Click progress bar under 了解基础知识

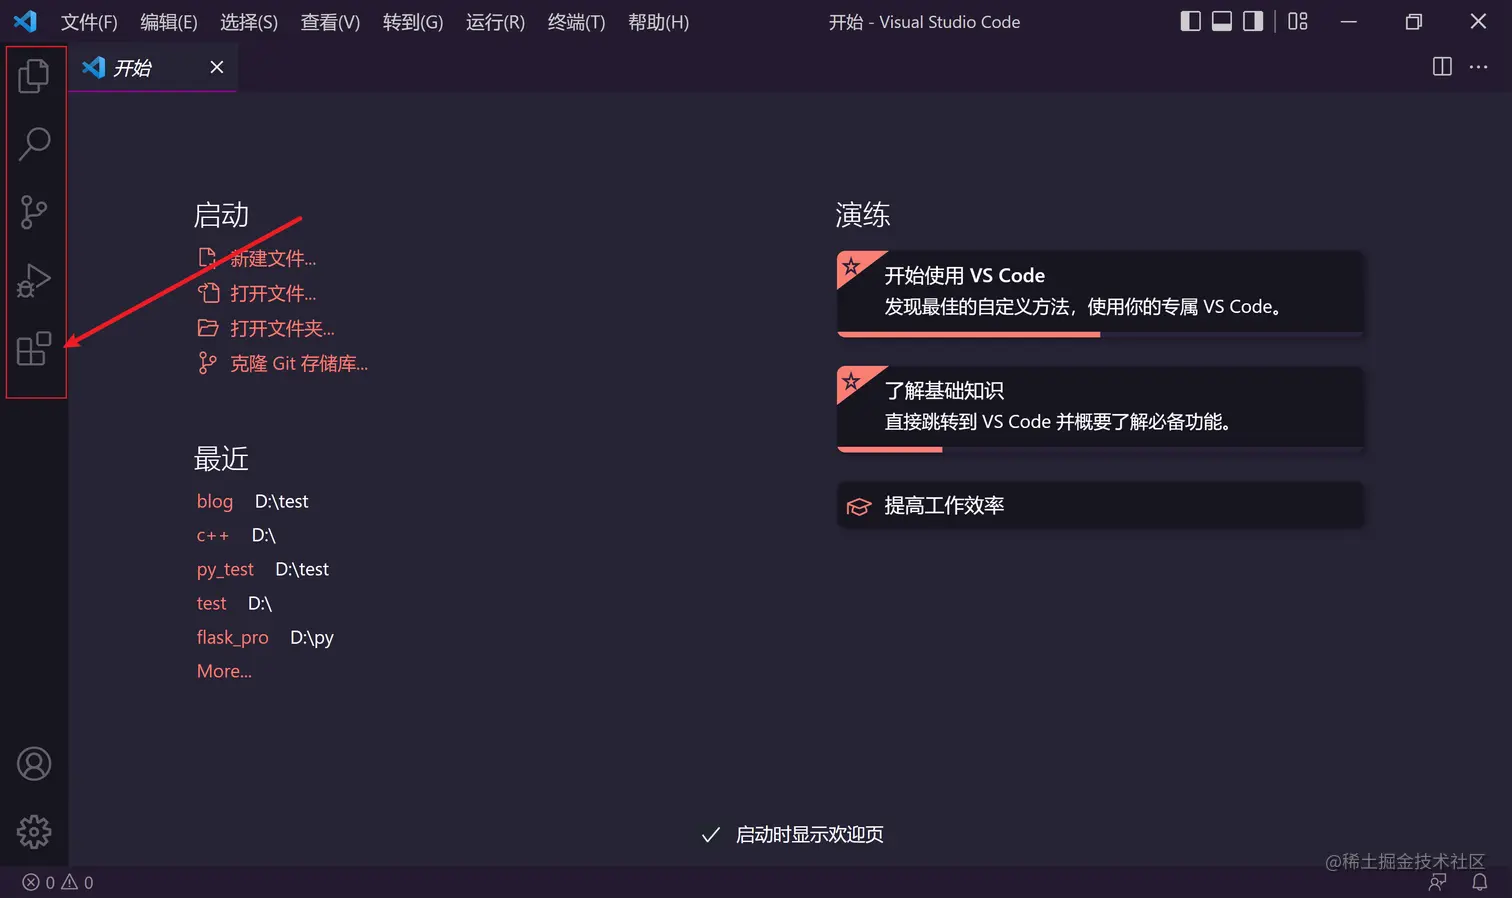1100,449
